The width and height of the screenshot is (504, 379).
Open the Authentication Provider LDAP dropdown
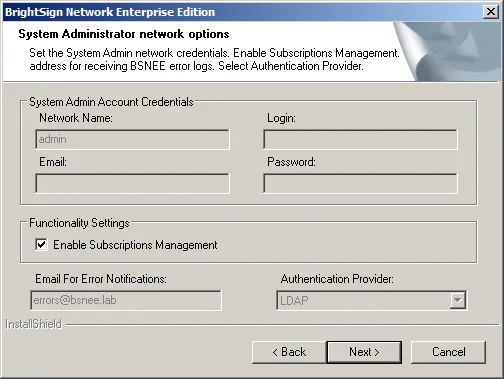(x=457, y=300)
